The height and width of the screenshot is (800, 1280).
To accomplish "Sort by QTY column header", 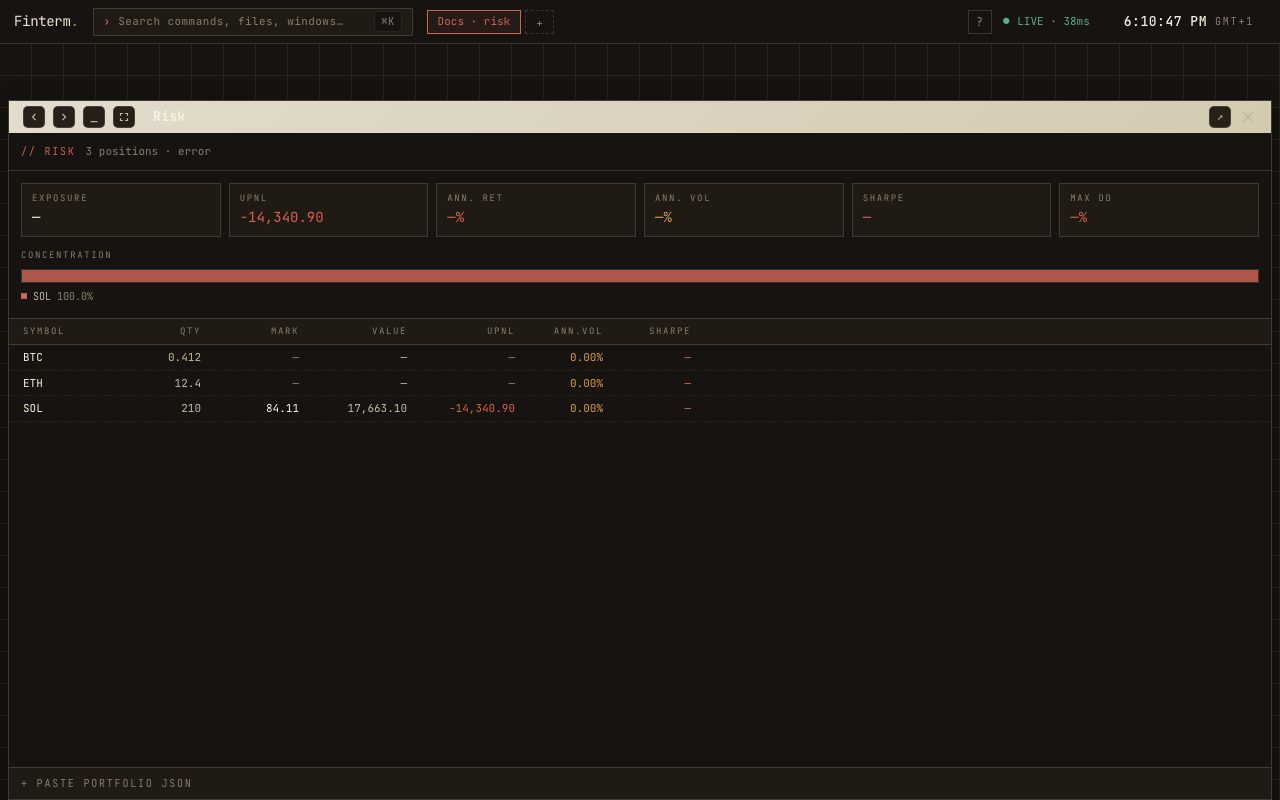I will [190, 332].
